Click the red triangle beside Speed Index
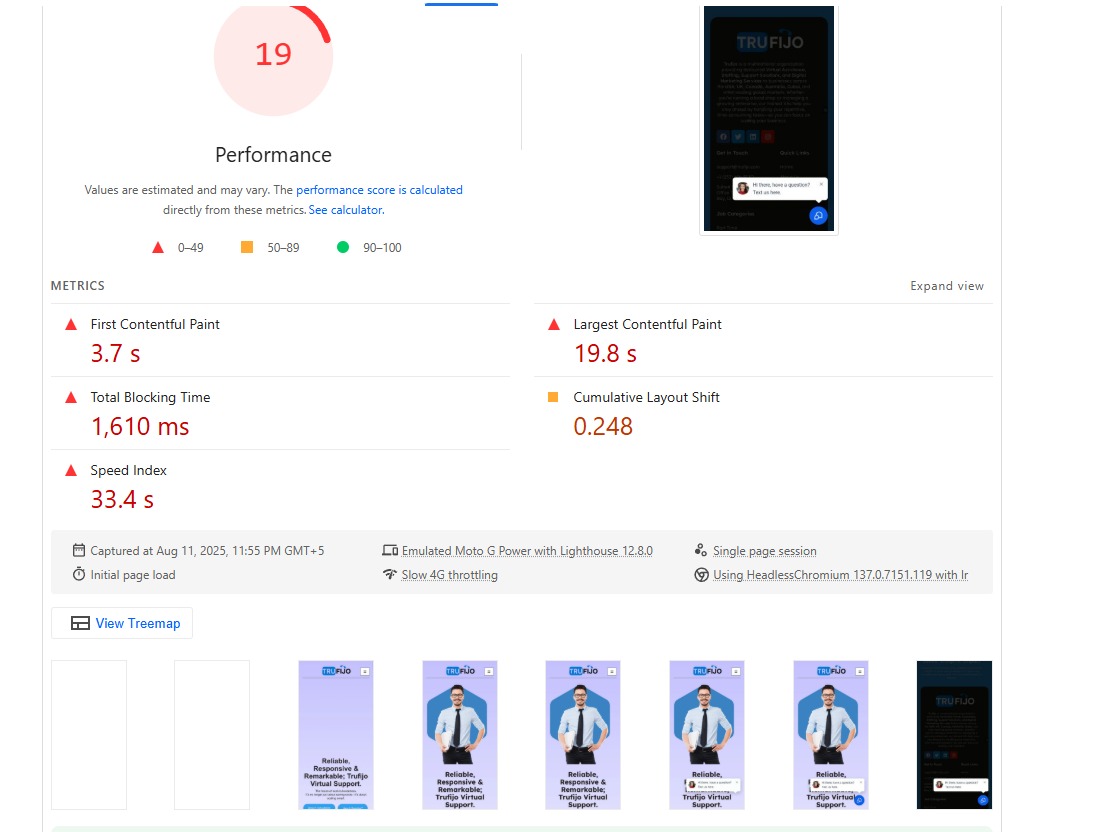1094x832 pixels. 71,470
